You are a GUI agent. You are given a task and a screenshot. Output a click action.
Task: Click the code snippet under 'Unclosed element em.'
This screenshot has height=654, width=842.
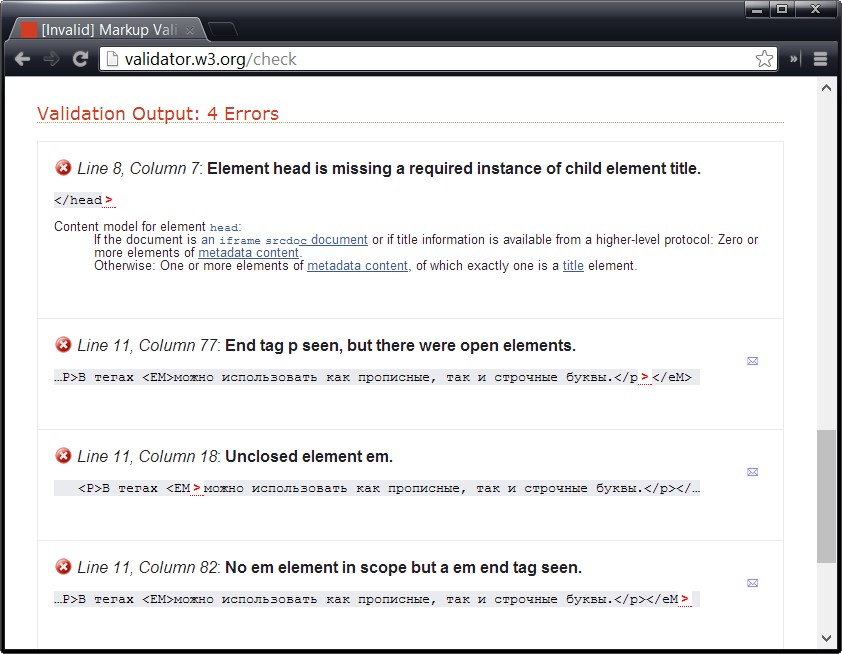pos(376,488)
